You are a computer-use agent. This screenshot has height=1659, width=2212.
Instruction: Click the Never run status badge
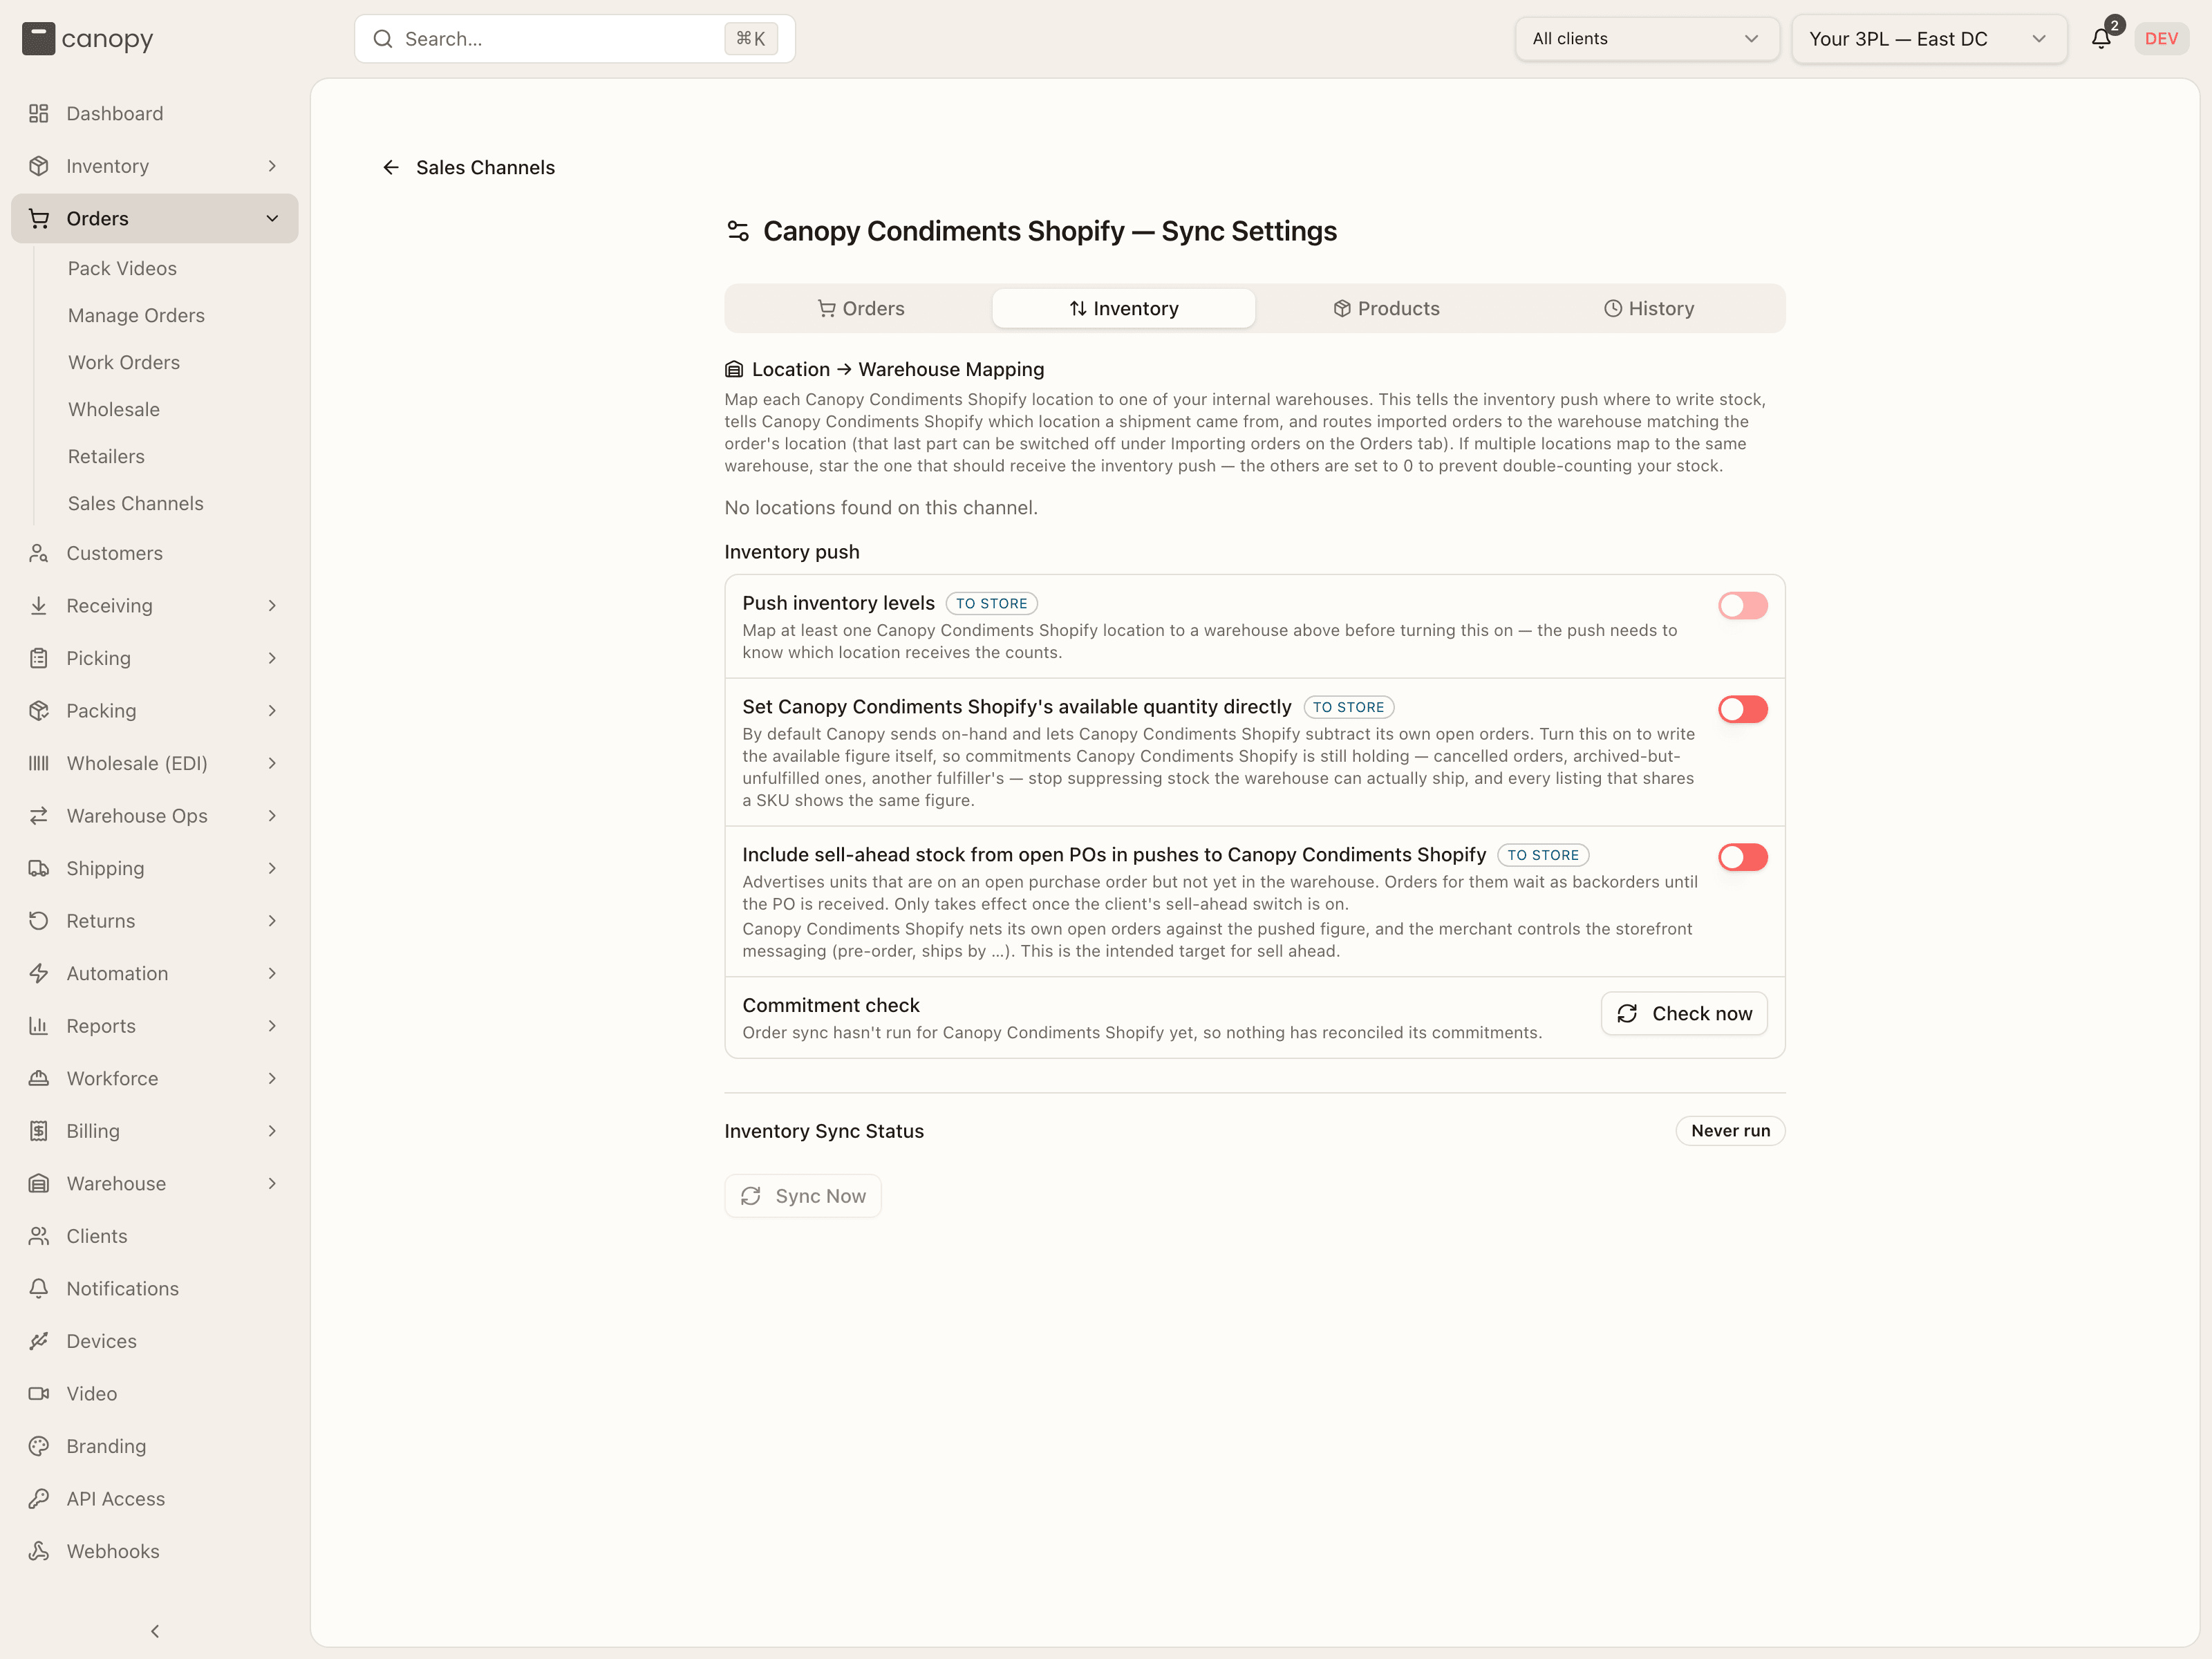(x=1730, y=1131)
